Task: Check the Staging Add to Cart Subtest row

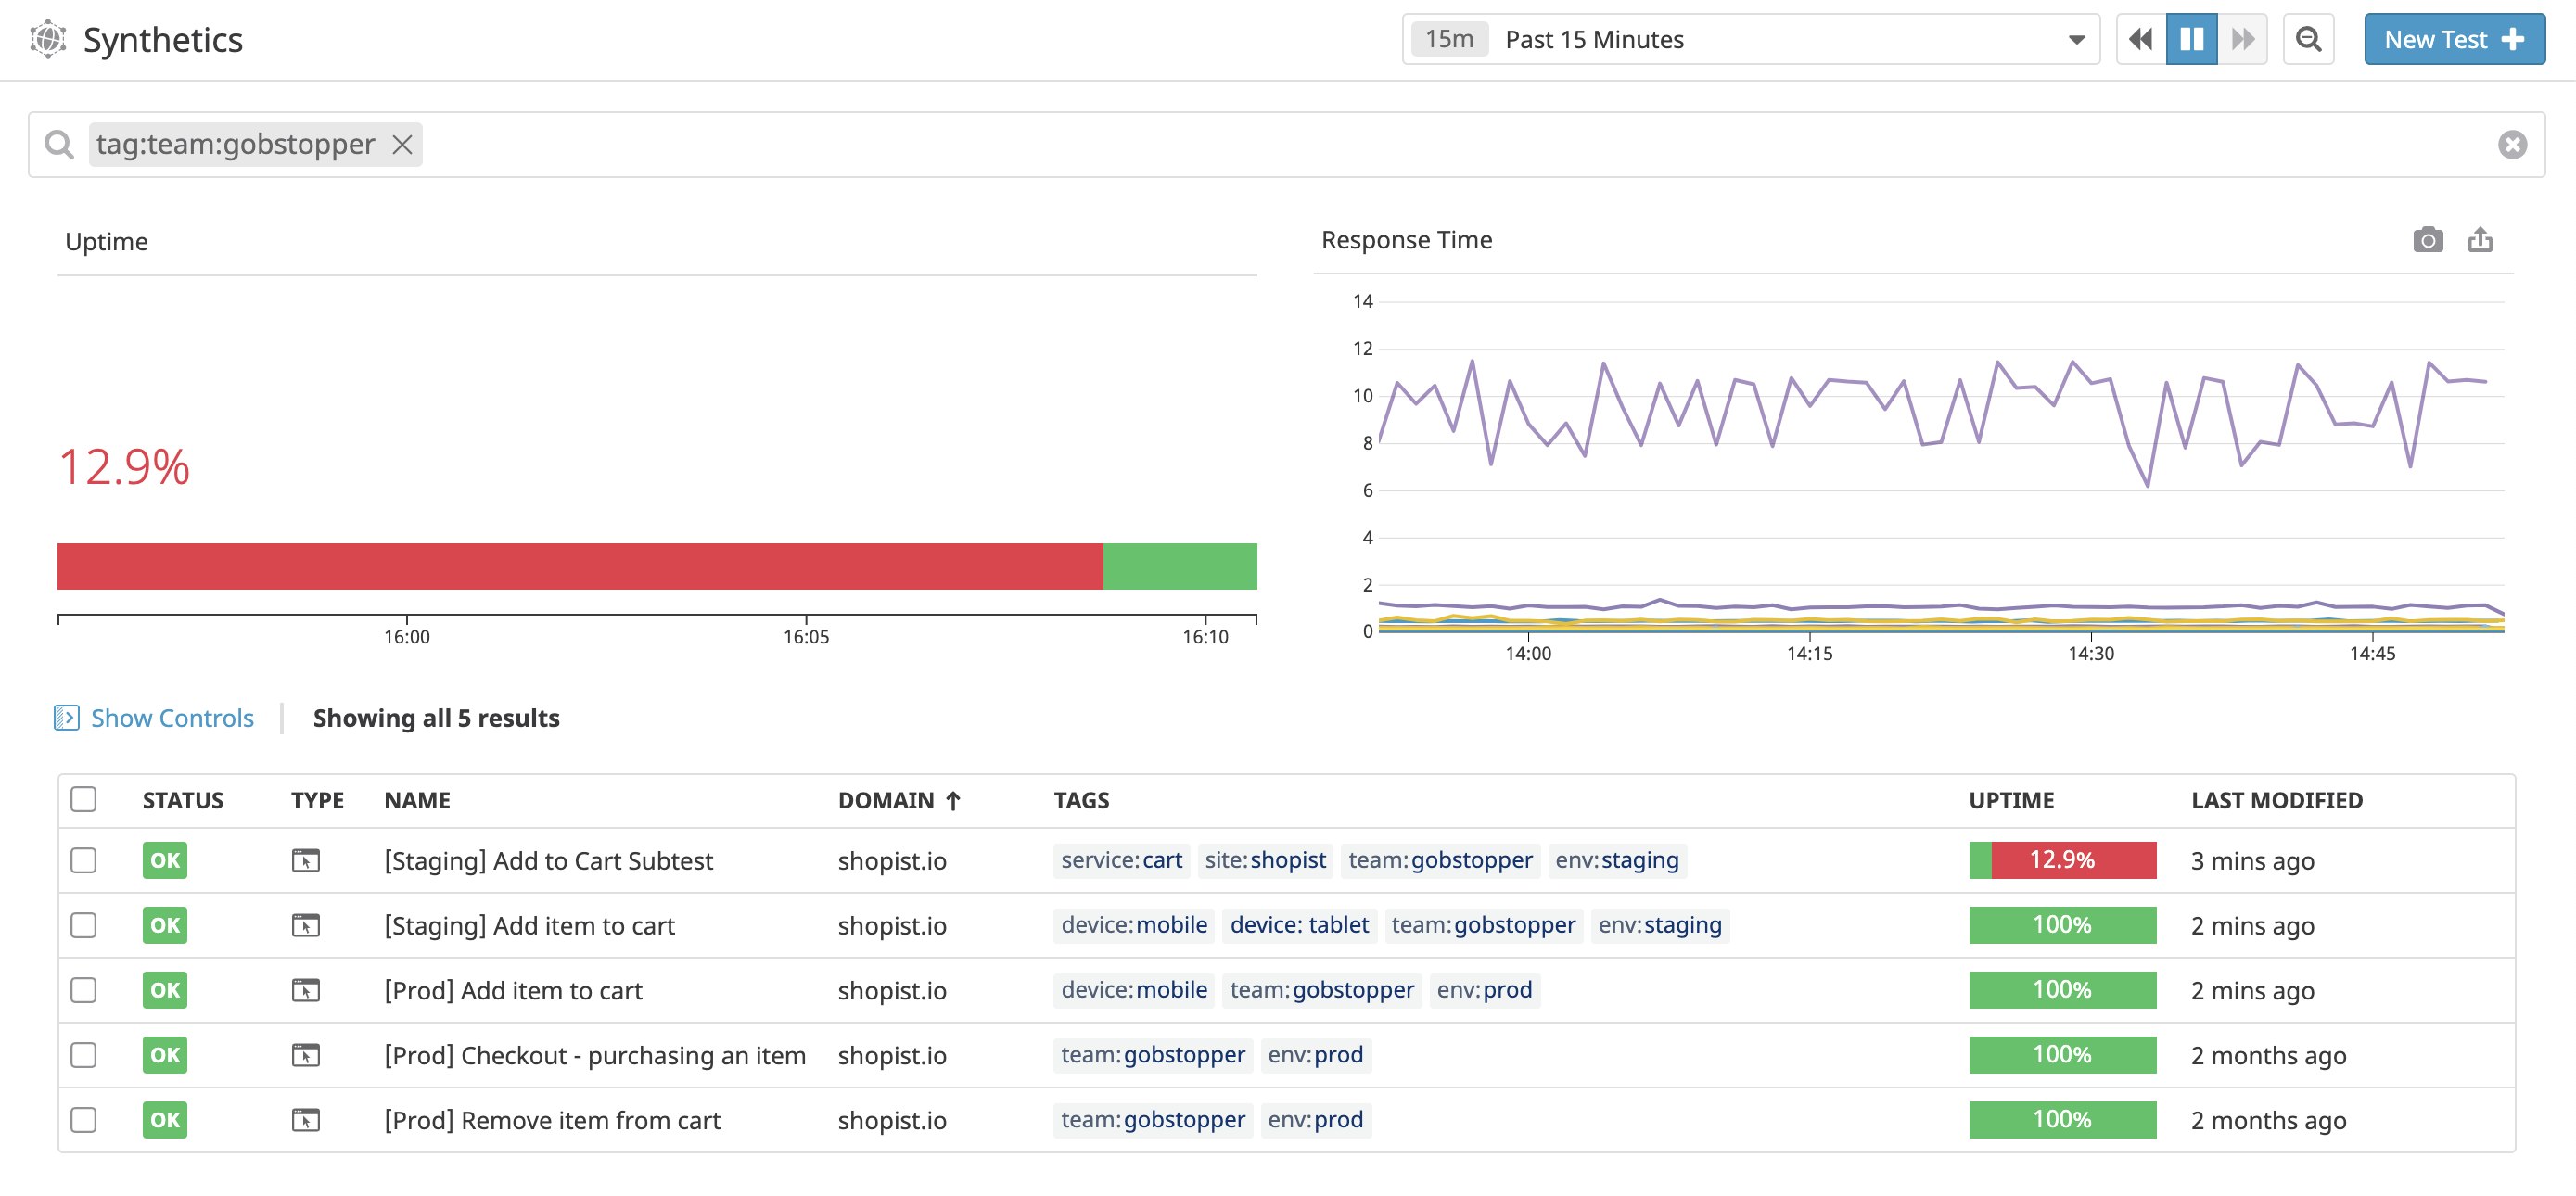Action: [84, 861]
